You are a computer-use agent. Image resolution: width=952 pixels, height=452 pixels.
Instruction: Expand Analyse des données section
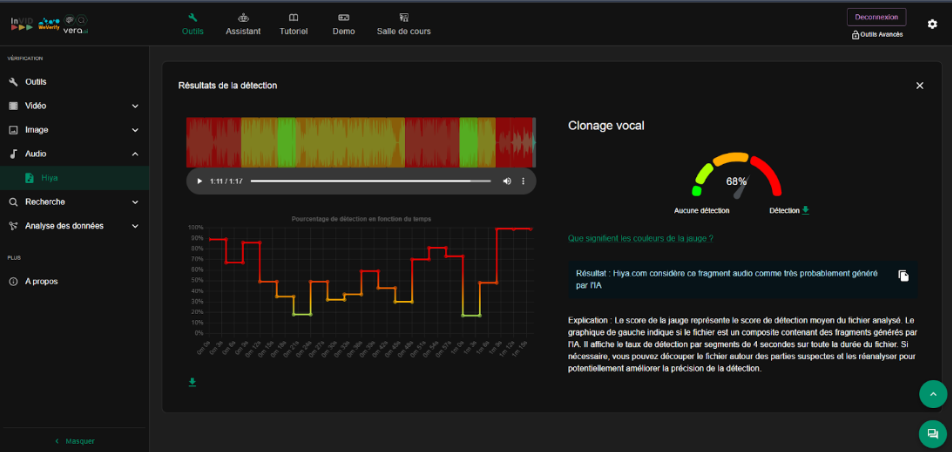click(135, 226)
